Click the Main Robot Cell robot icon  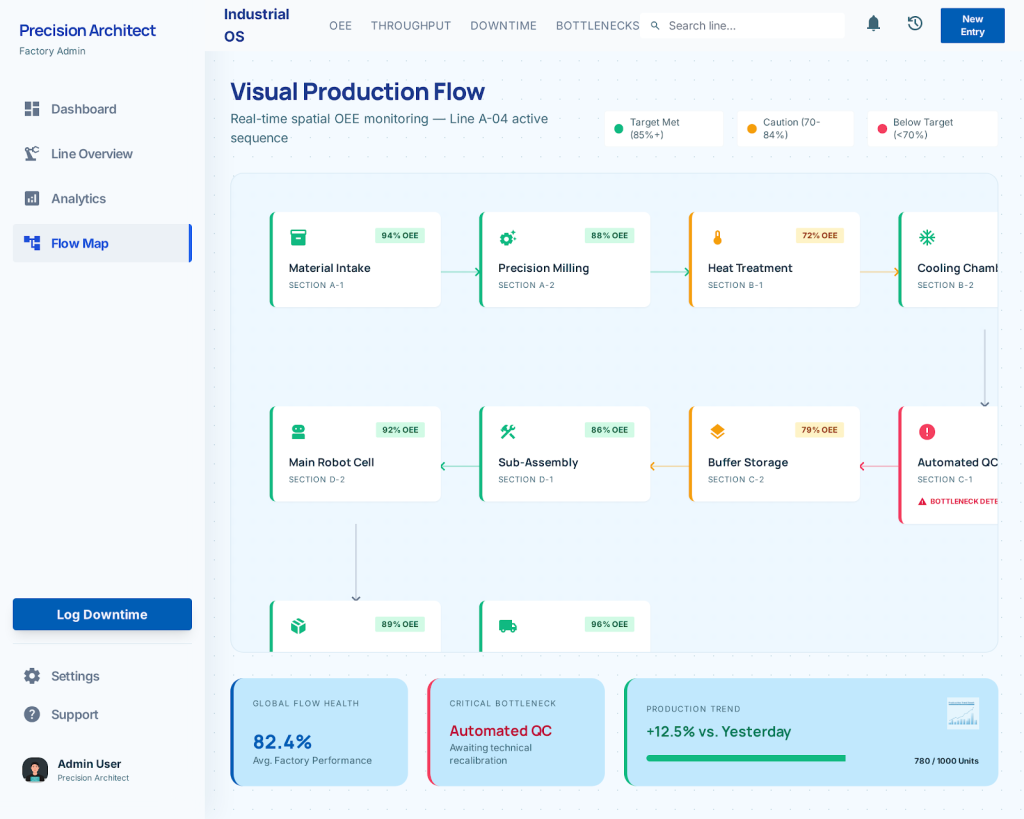pyautogui.click(x=298, y=432)
